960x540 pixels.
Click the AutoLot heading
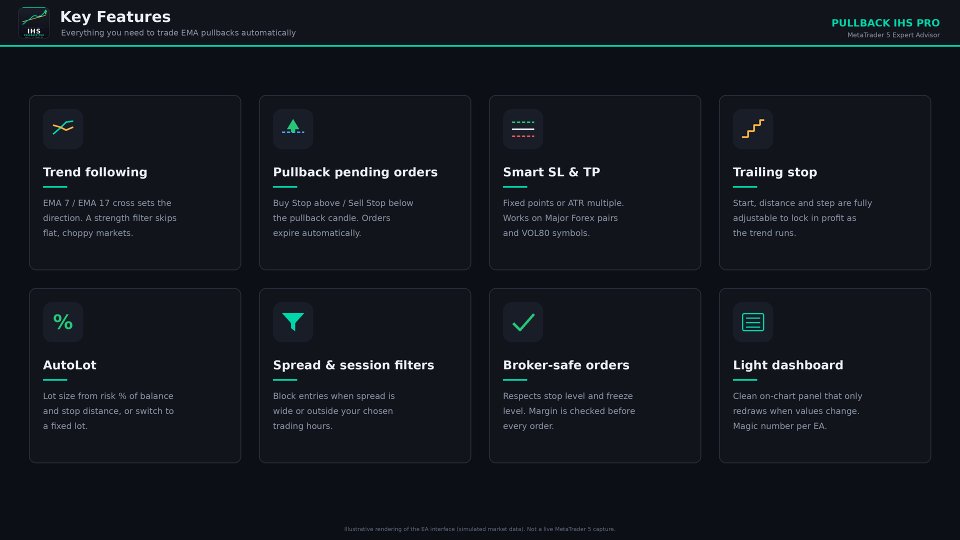tap(70, 365)
